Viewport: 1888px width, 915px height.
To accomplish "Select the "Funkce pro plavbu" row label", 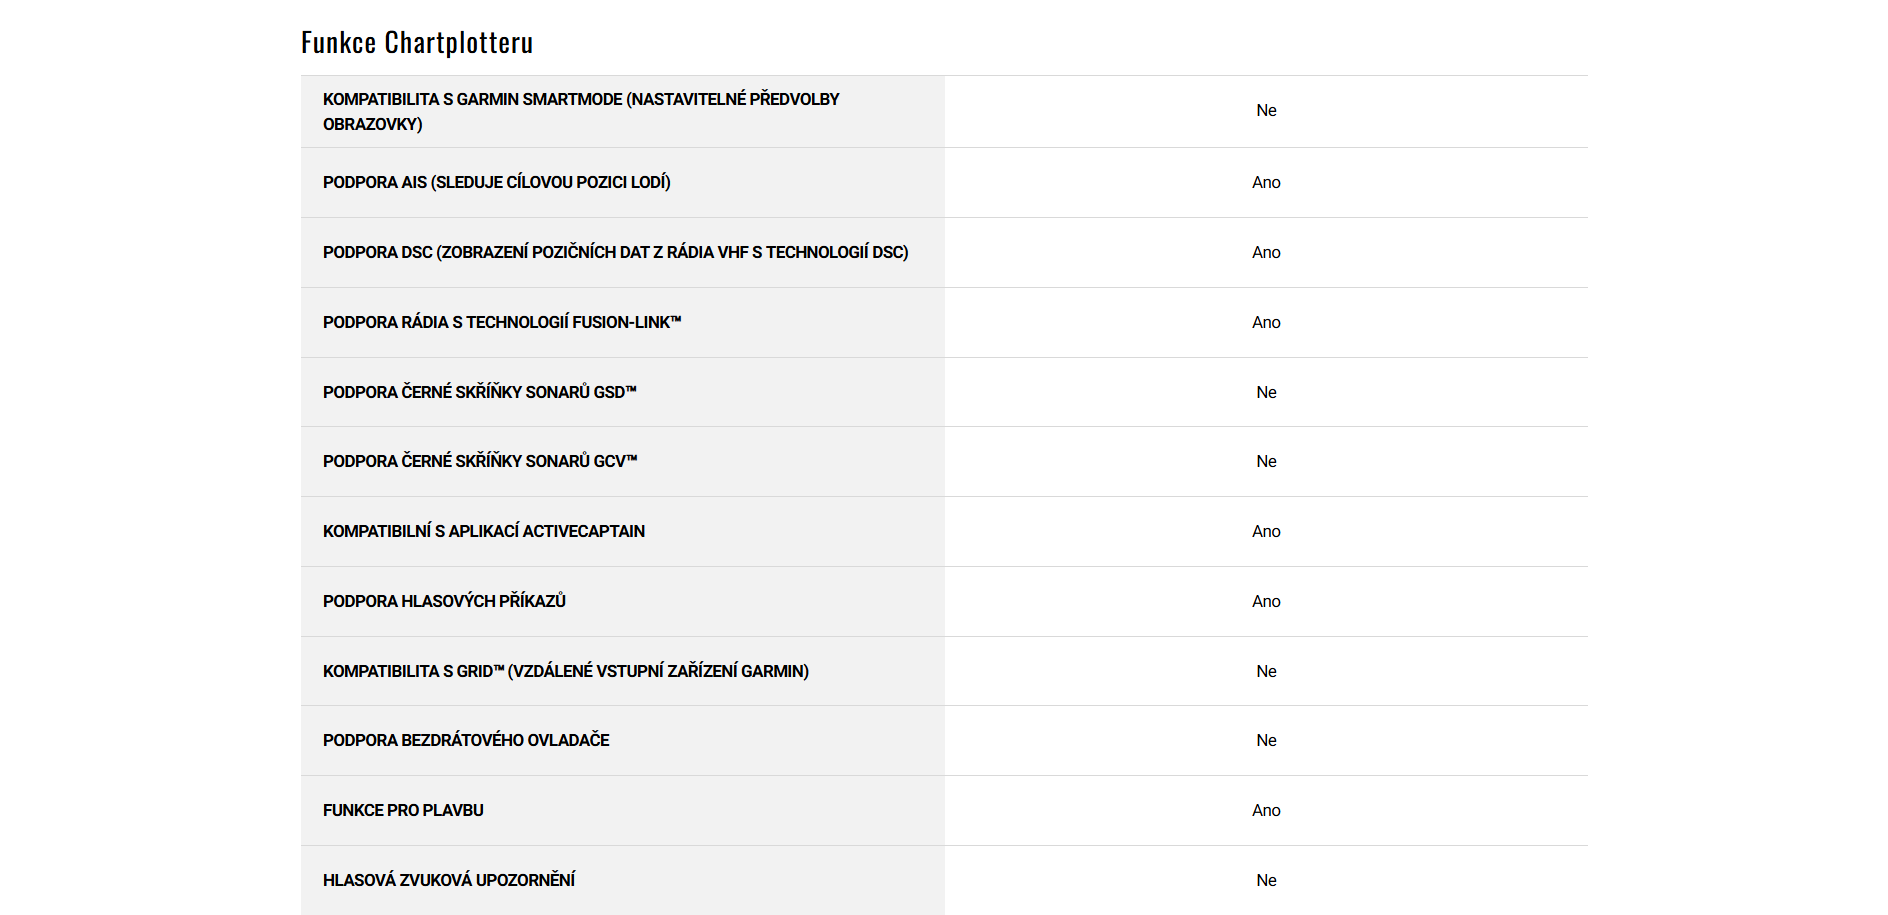I will pos(403,810).
